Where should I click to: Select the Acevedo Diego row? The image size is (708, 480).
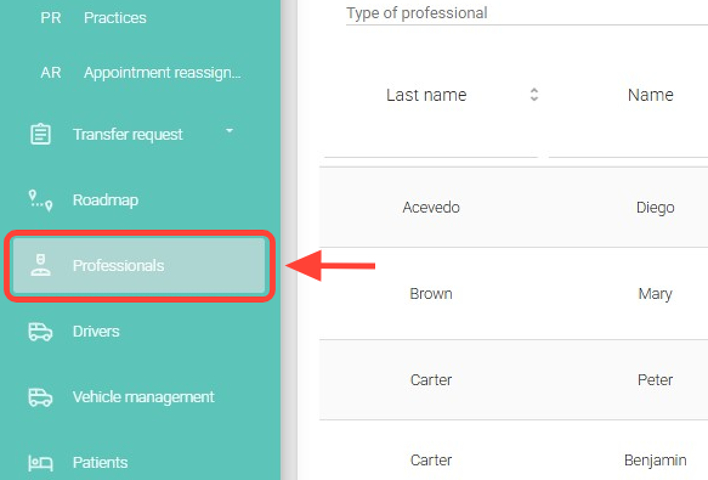click(514, 208)
